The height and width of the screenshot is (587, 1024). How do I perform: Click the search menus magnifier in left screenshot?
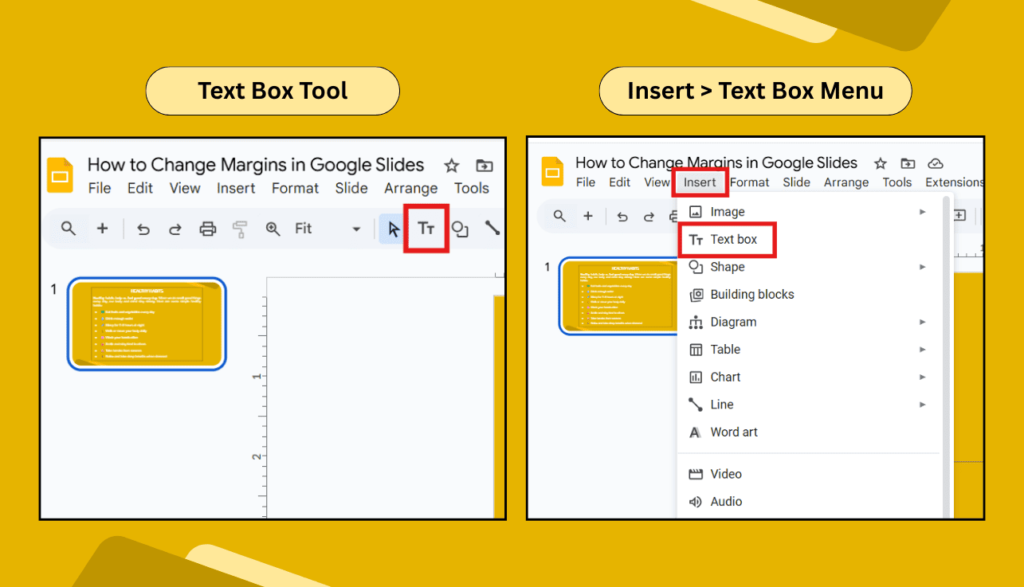(x=68, y=229)
